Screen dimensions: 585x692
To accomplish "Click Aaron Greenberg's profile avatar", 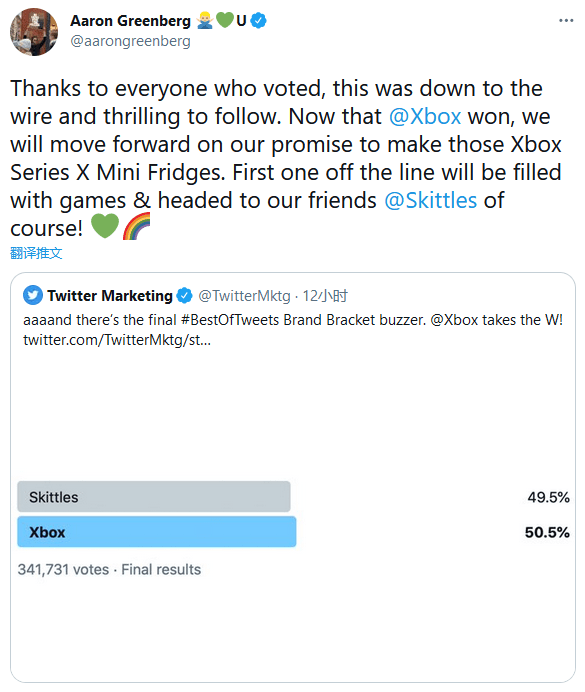I will 34,32.
